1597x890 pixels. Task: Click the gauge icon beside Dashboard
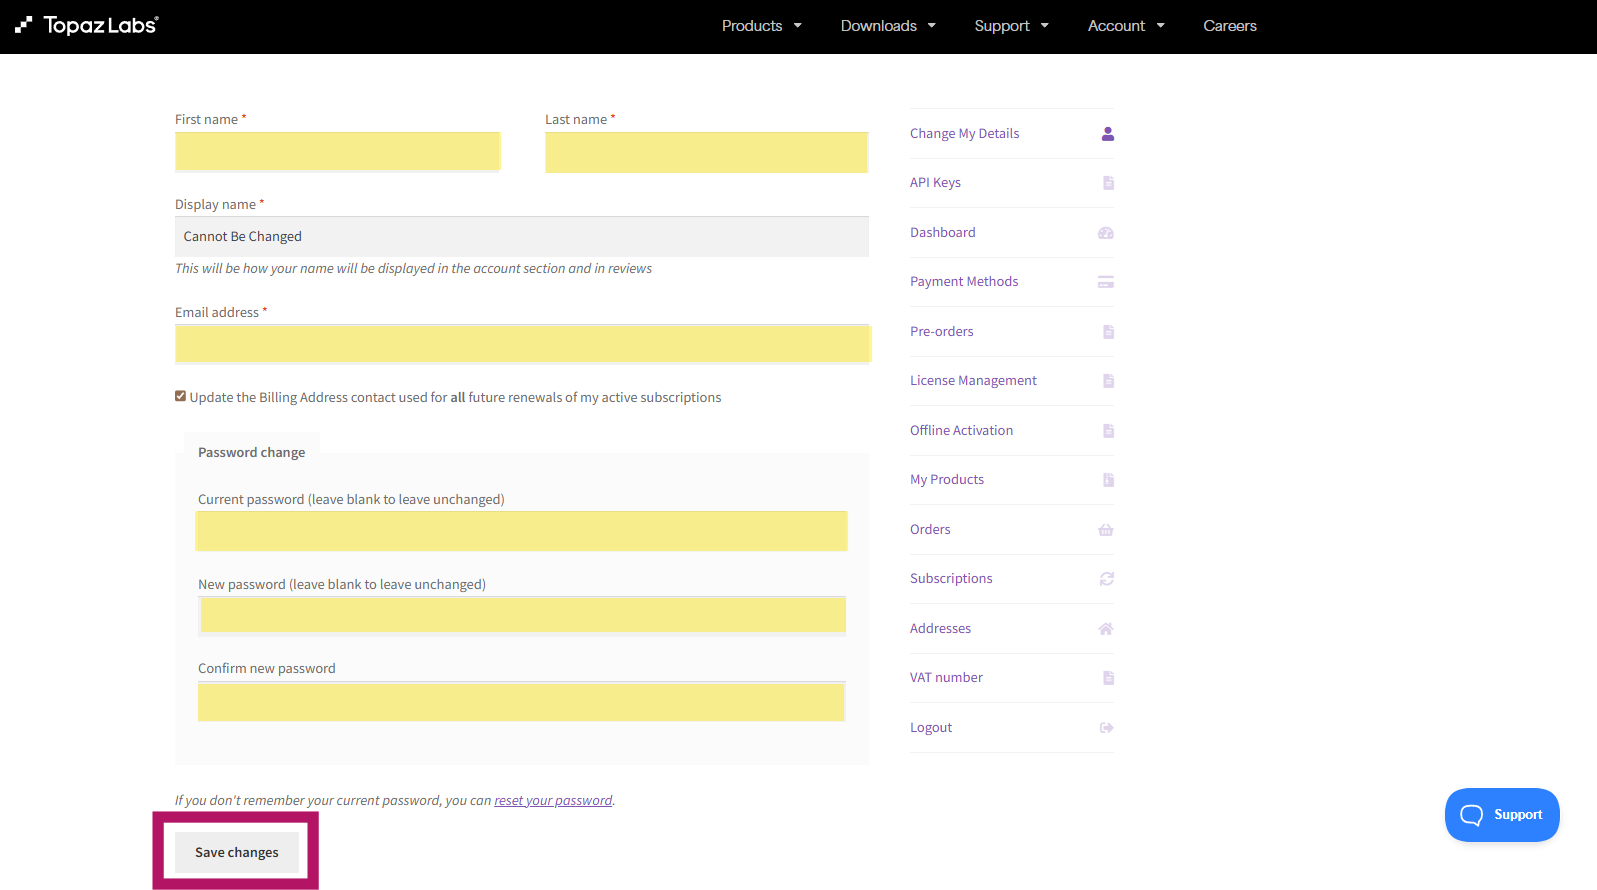1106,233
